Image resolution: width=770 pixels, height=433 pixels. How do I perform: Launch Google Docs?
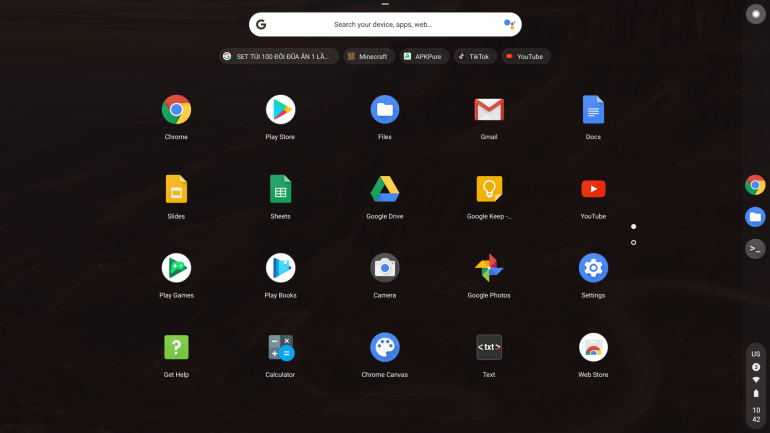click(593, 109)
